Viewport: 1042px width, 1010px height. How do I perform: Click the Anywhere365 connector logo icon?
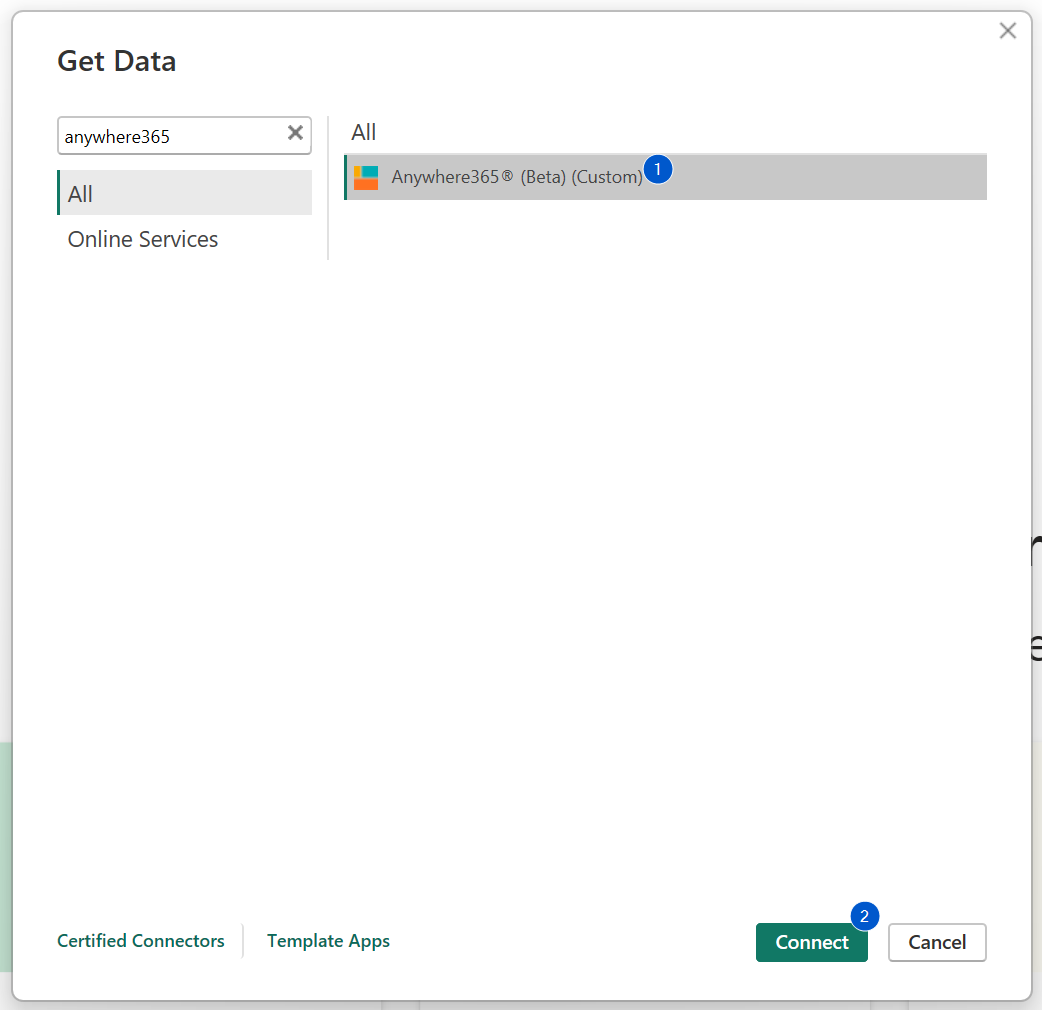pos(365,177)
